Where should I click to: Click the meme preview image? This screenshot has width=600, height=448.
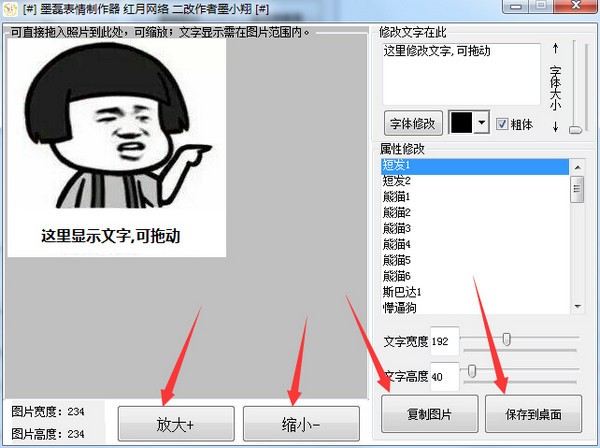click(x=117, y=148)
